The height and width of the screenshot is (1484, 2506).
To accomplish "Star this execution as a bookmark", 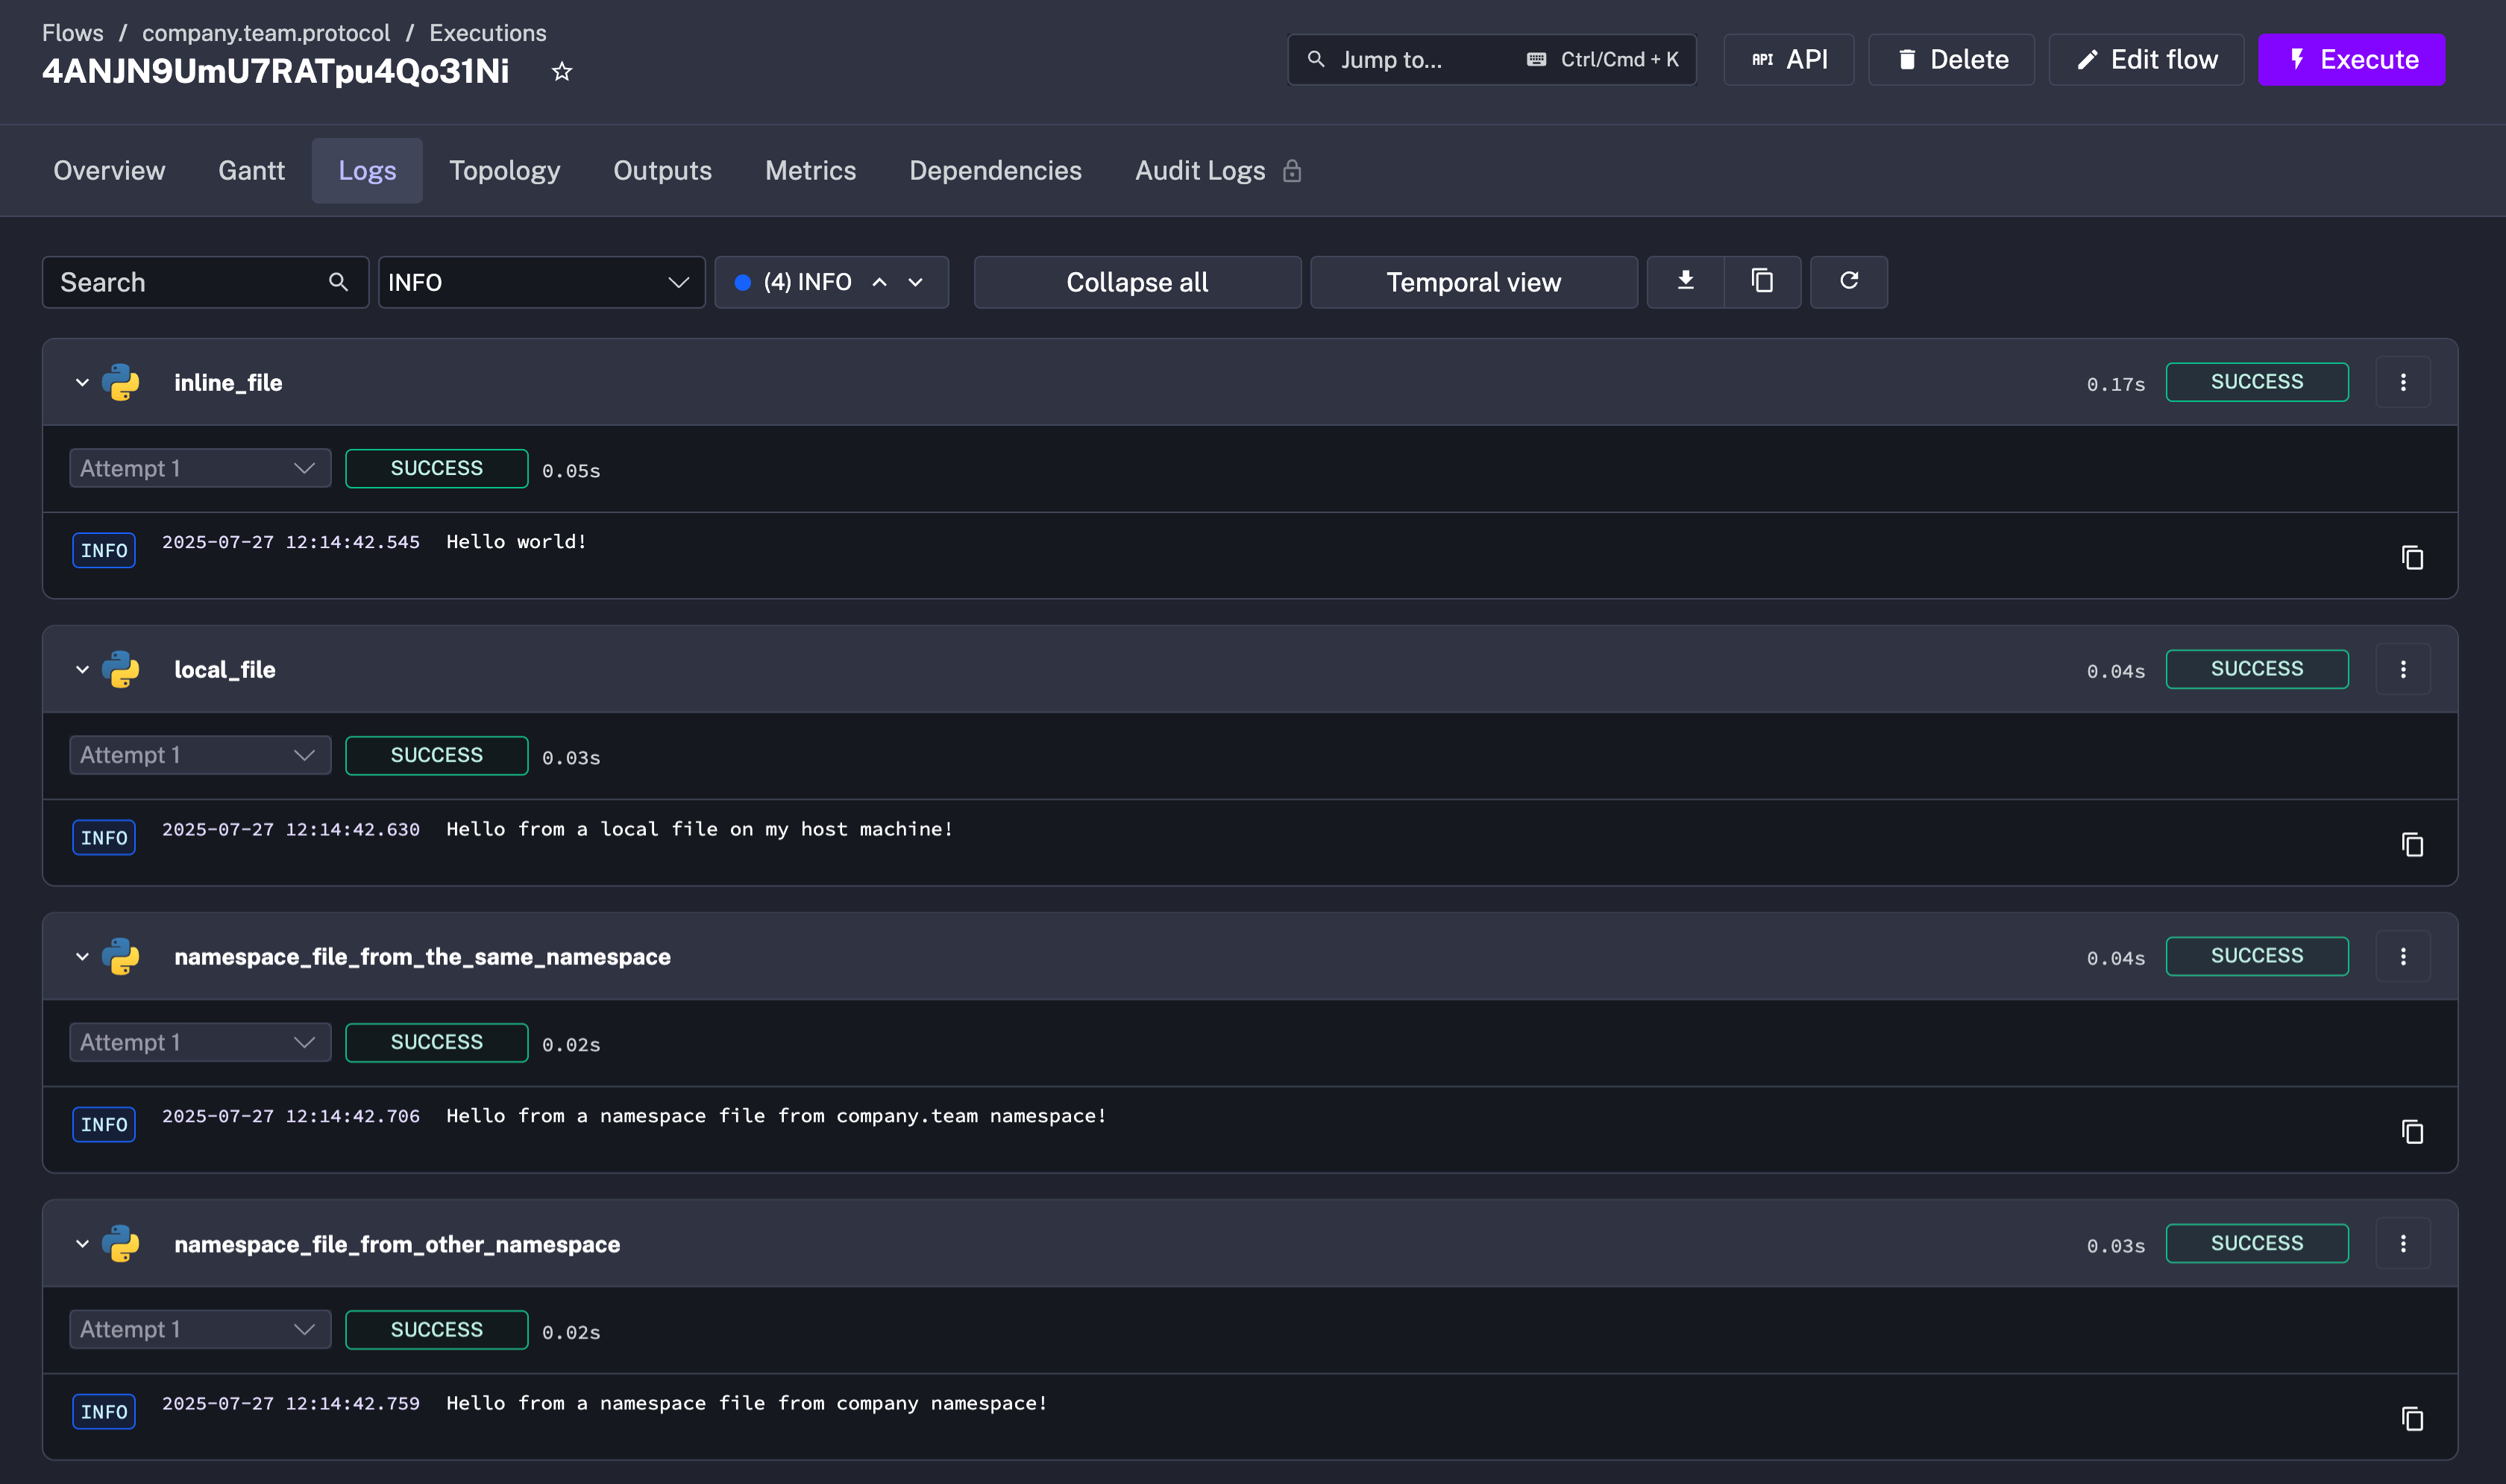I will pos(562,71).
